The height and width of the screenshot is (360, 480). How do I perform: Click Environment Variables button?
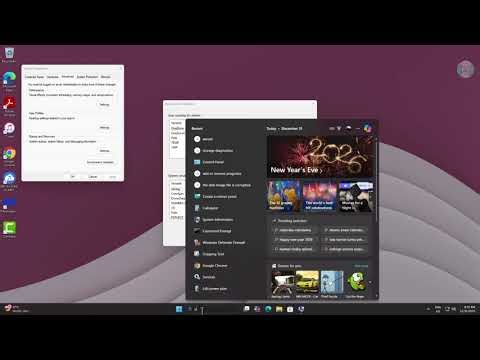tap(100, 162)
